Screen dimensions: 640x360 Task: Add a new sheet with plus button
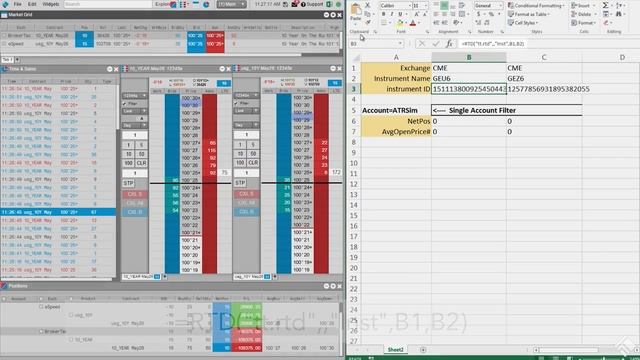423,350
